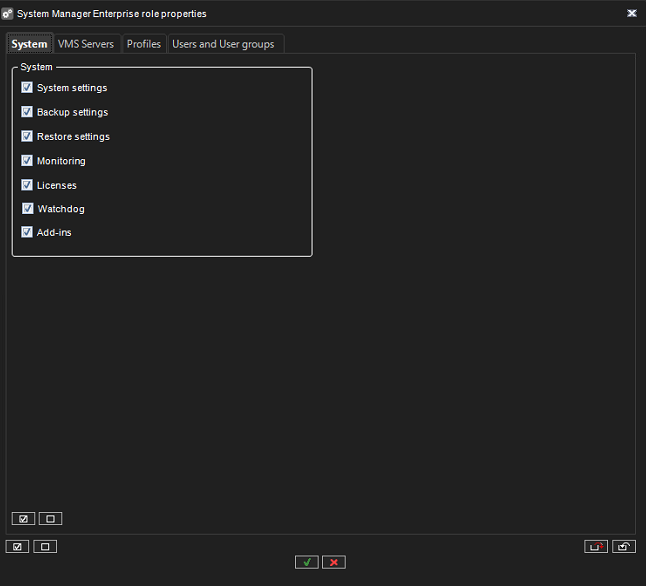Close the role properties dialog
Image resolution: width=646 pixels, height=586 pixels.
(x=631, y=13)
